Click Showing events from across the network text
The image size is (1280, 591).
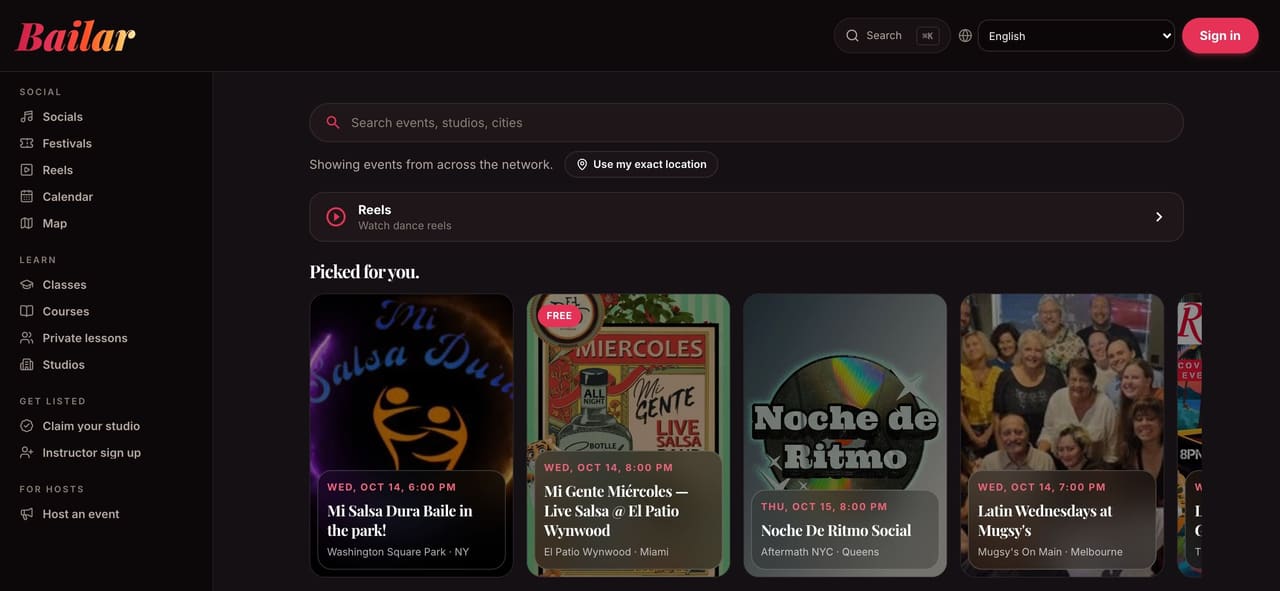(431, 165)
